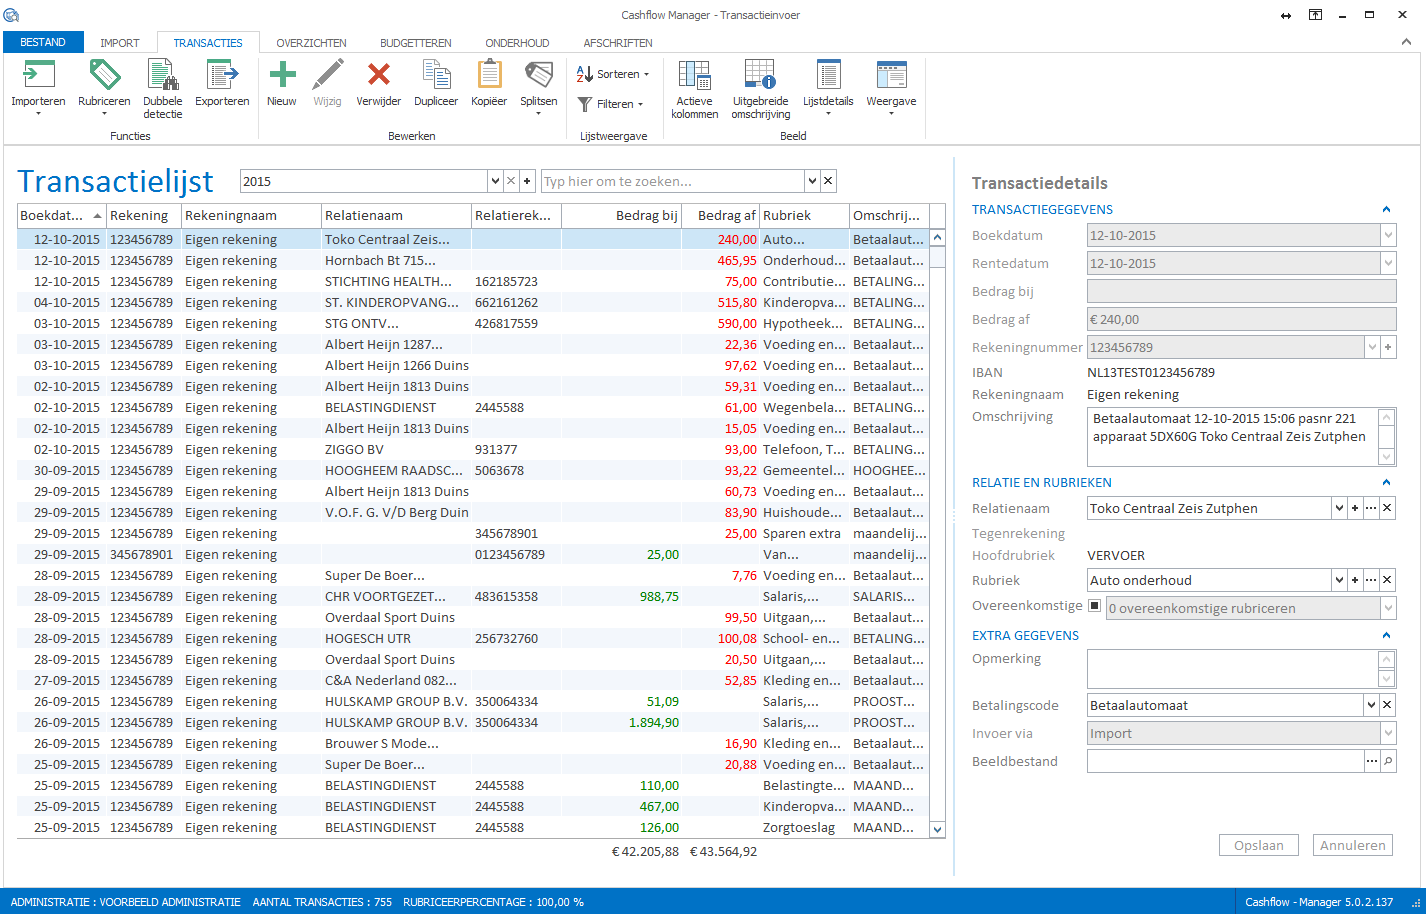The image size is (1426, 914).
Task: Open the search field dropdown arrow
Action: tap(813, 181)
